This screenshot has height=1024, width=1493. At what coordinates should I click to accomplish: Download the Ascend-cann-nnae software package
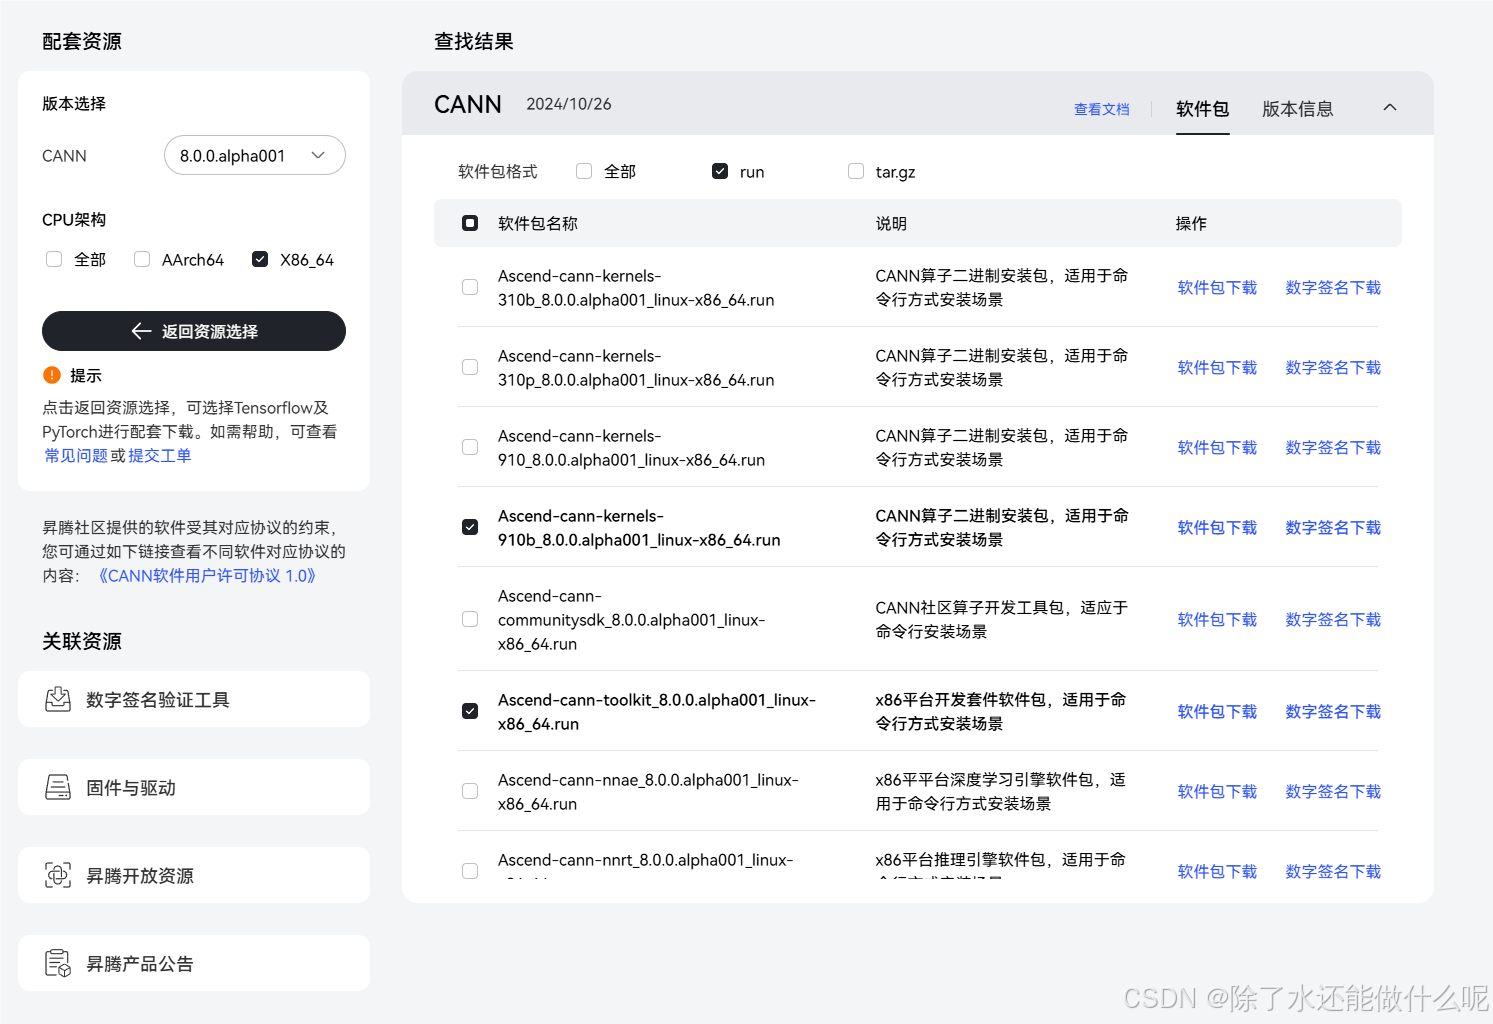[x=1217, y=791]
